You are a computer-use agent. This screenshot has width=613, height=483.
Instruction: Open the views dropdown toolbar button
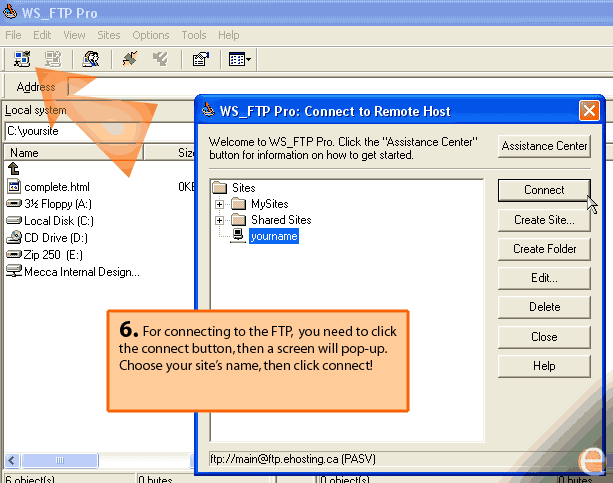click(x=238, y=59)
